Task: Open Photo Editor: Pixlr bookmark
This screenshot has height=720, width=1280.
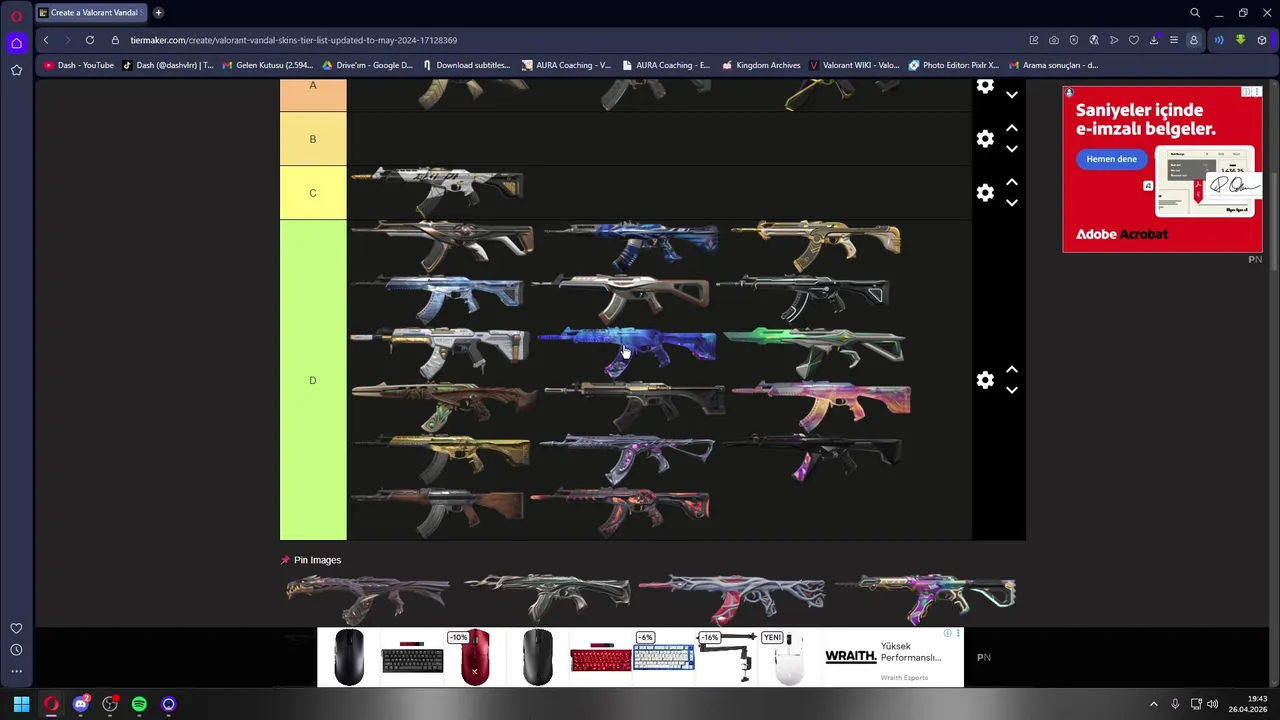Action: tap(954, 65)
